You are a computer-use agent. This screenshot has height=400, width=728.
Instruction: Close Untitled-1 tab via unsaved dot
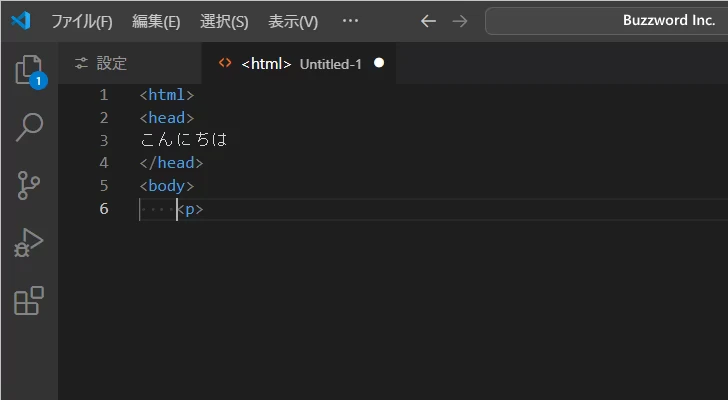379,63
